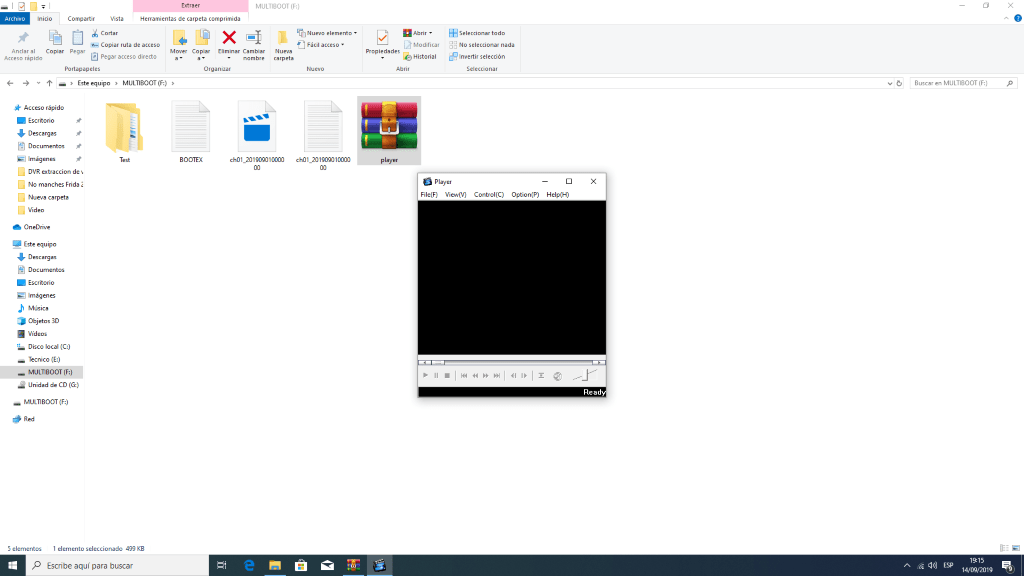Screen dimensions: 1024x576
Task: Switch to the Vista ribbon tab
Action: [x=117, y=18]
